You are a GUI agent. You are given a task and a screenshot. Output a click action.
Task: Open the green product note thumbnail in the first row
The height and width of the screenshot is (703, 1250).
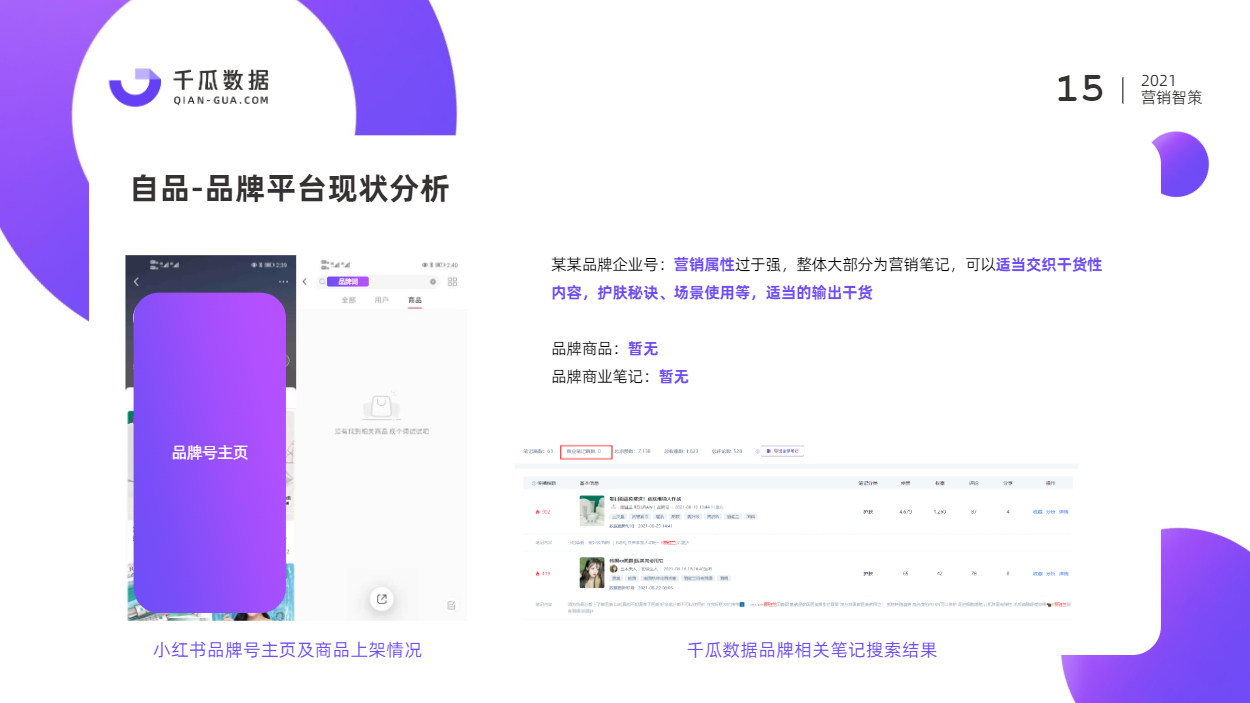[x=592, y=511]
